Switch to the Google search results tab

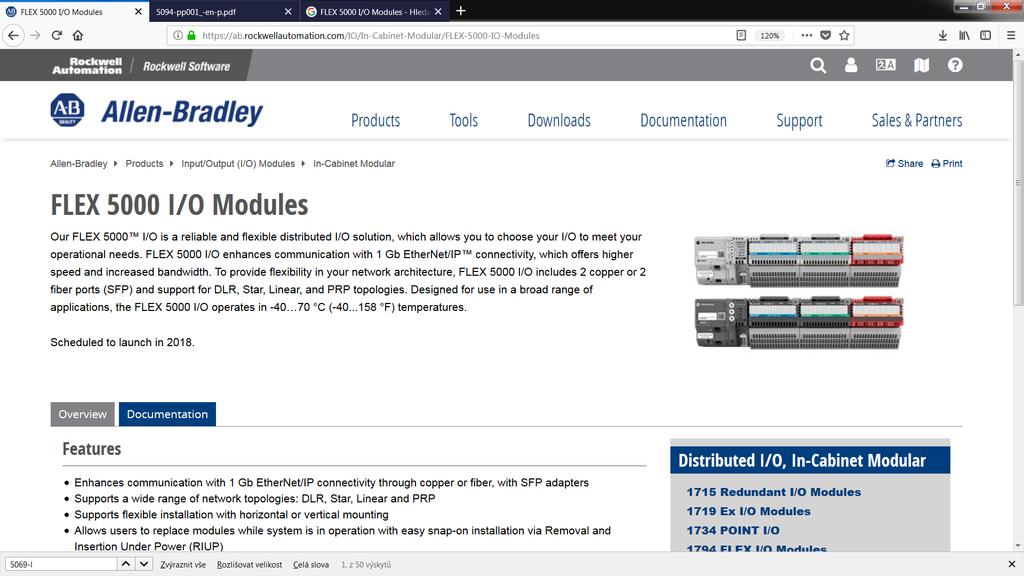[375, 11]
